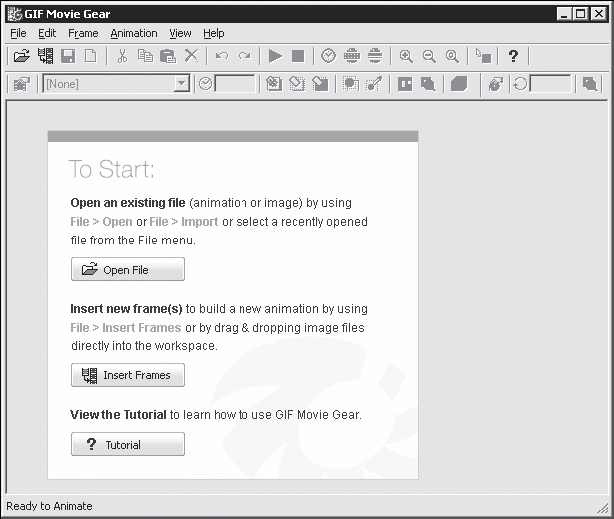This screenshot has width=614, height=519.
Task: Zoom out with the minus magnifier icon
Action: pos(429,57)
